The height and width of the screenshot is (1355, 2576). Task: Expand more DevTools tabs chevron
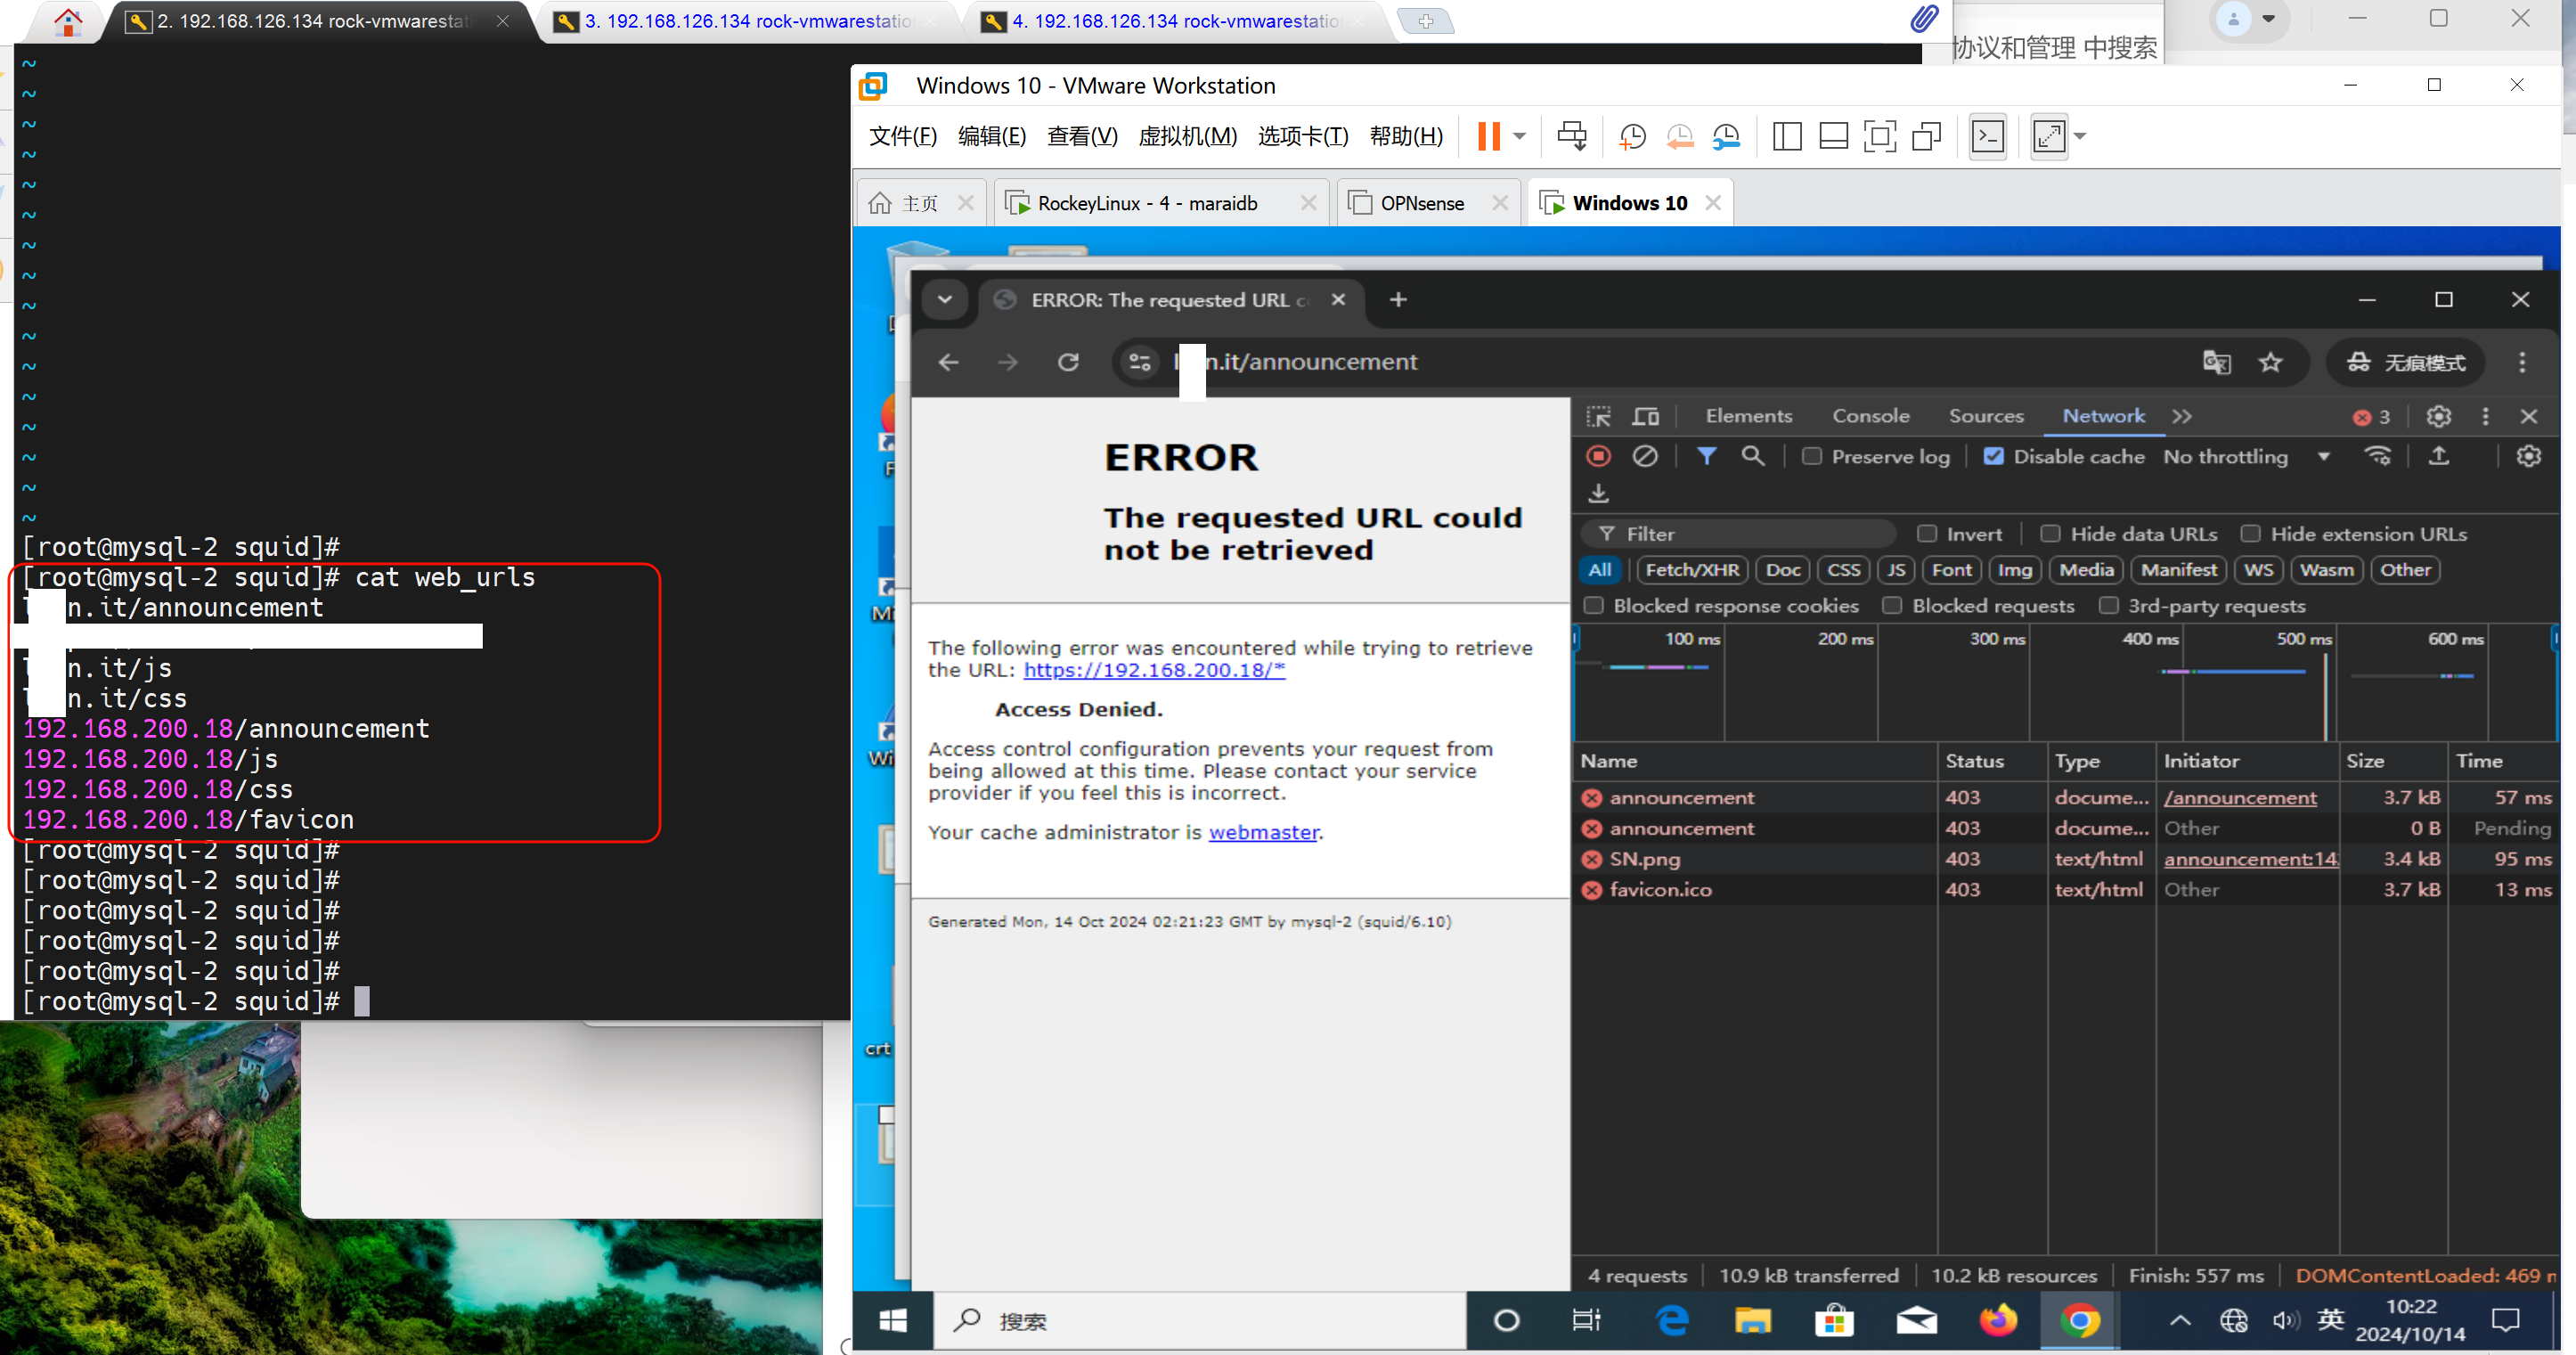(2182, 416)
